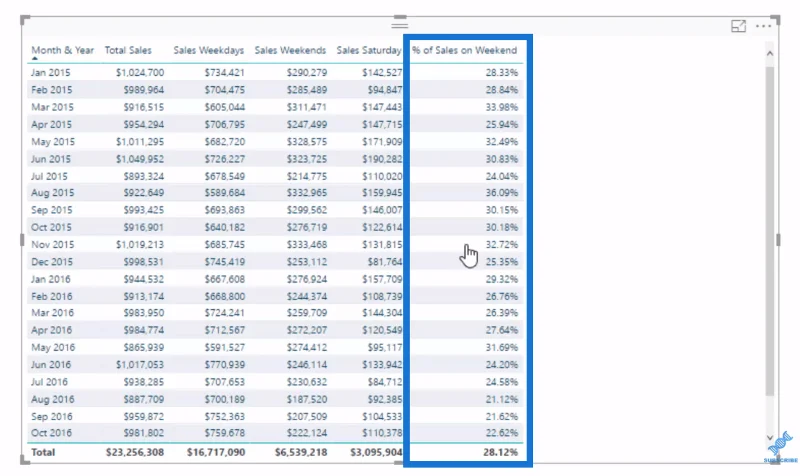Click the visual drag handle at top
Image resolution: width=800 pixels, height=476 pixels.
pos(399,24)
